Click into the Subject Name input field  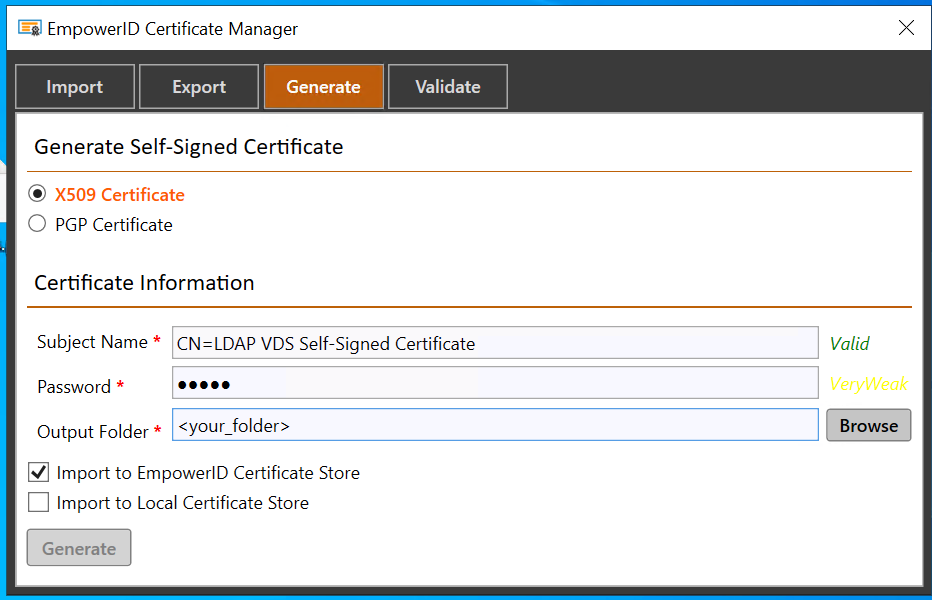[495, 343]
